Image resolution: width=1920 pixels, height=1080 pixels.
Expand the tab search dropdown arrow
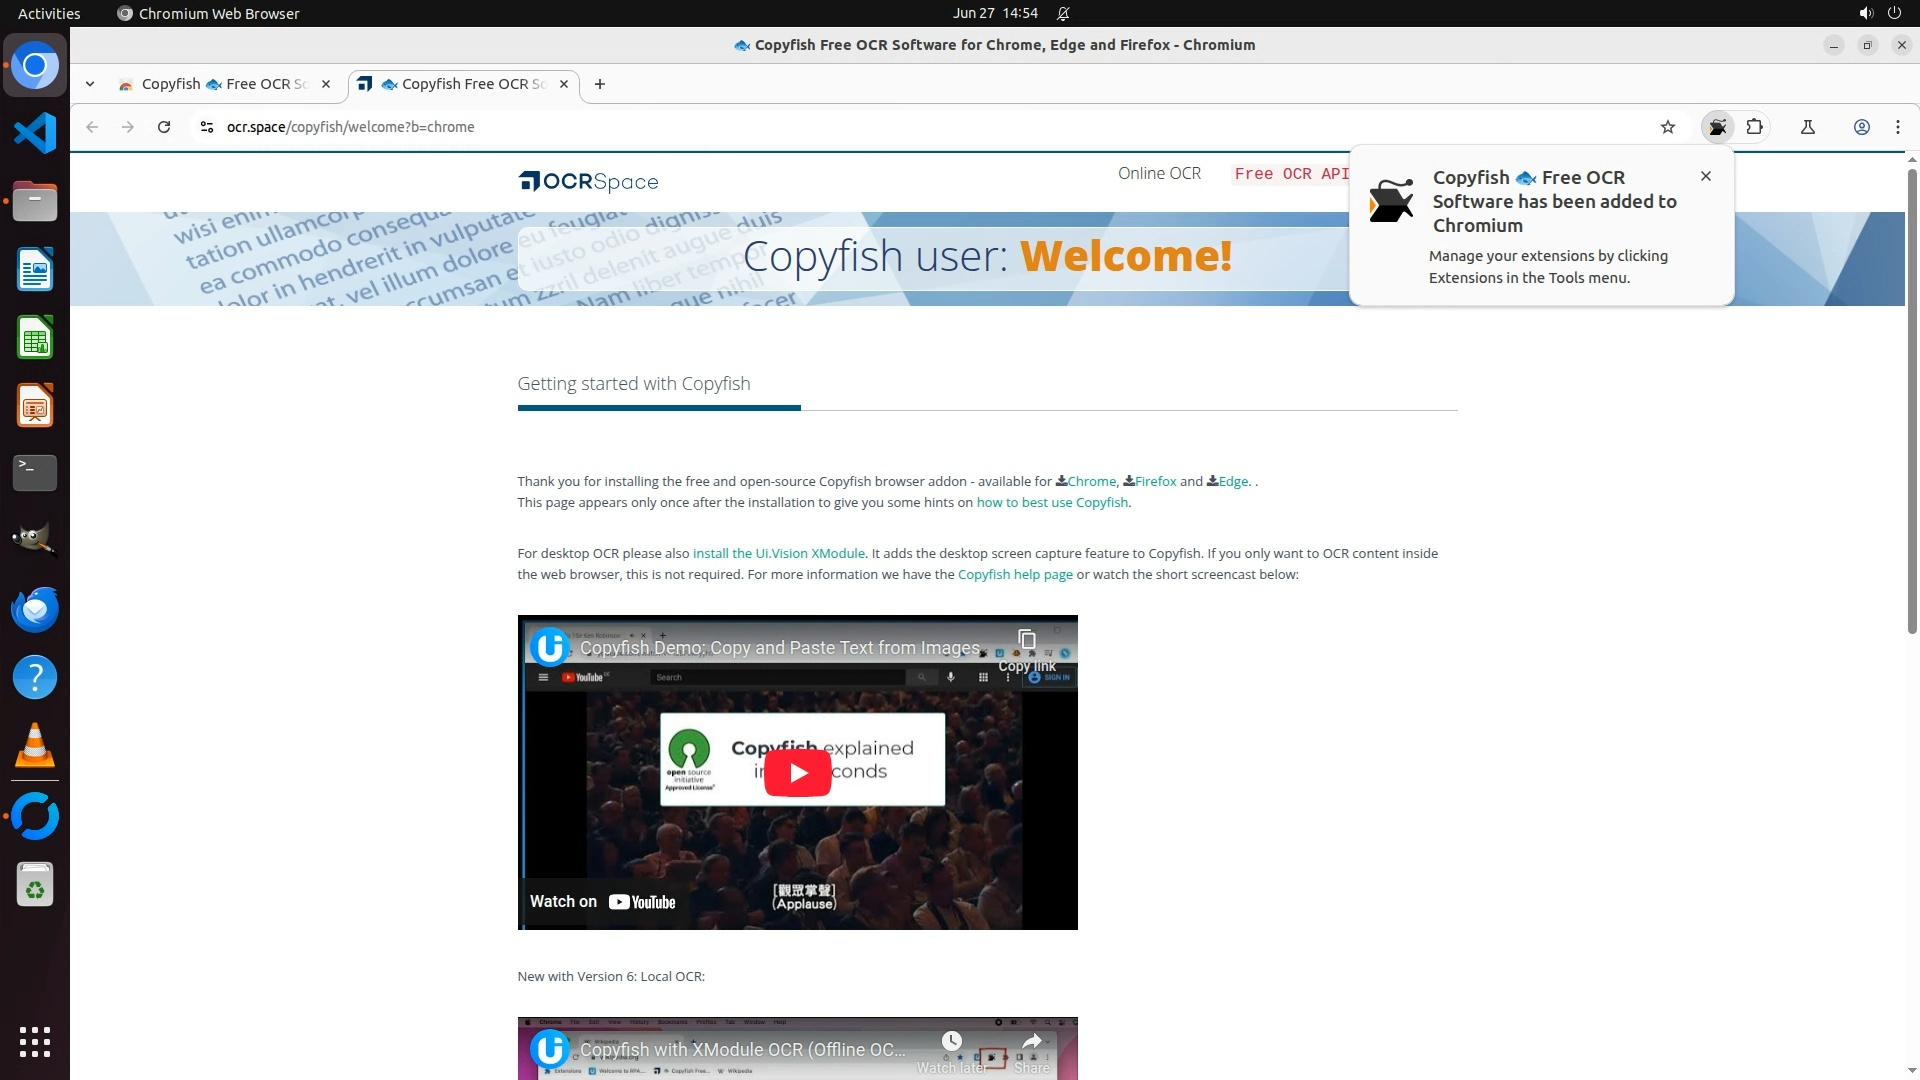coord(90,84)
